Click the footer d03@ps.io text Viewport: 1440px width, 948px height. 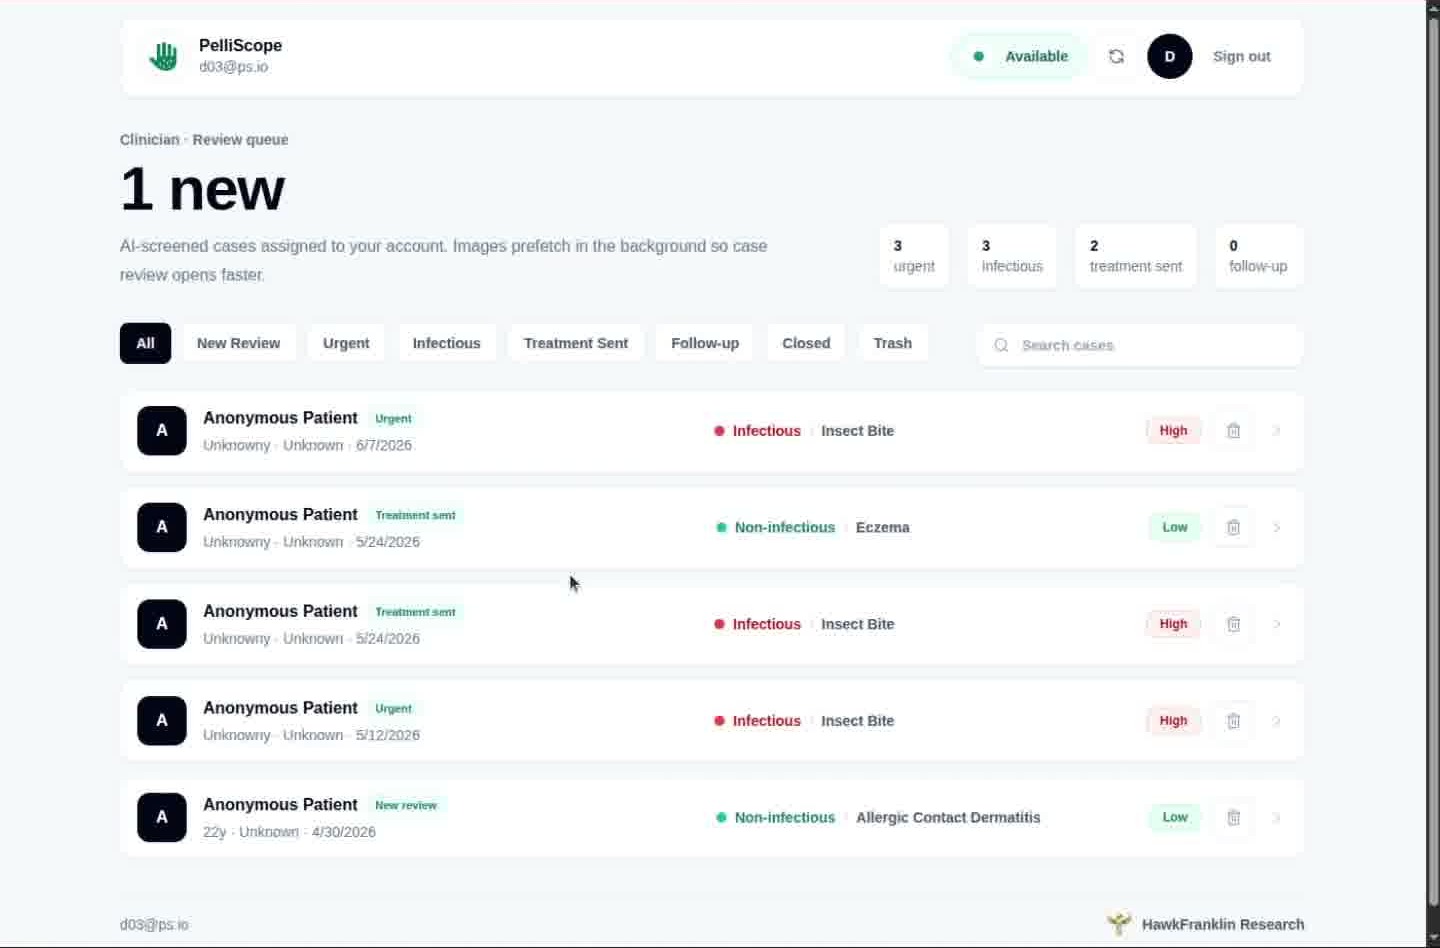pyautogui.click(x=154, y=925)
